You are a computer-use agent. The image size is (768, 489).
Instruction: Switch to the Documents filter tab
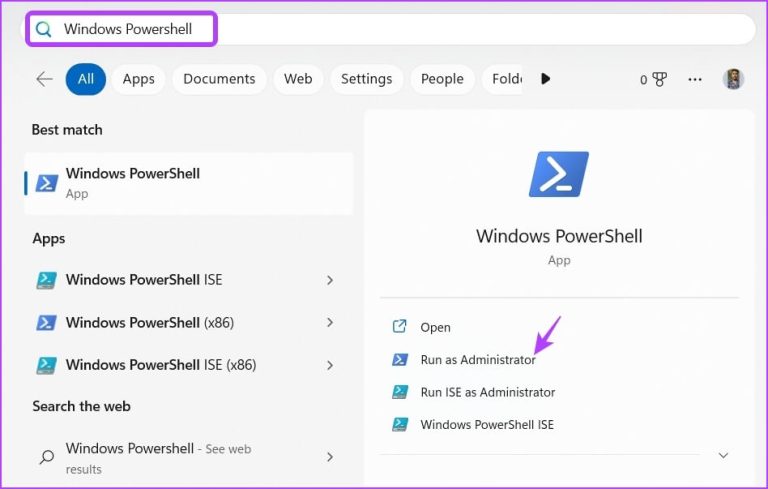(x=219, y=79)
